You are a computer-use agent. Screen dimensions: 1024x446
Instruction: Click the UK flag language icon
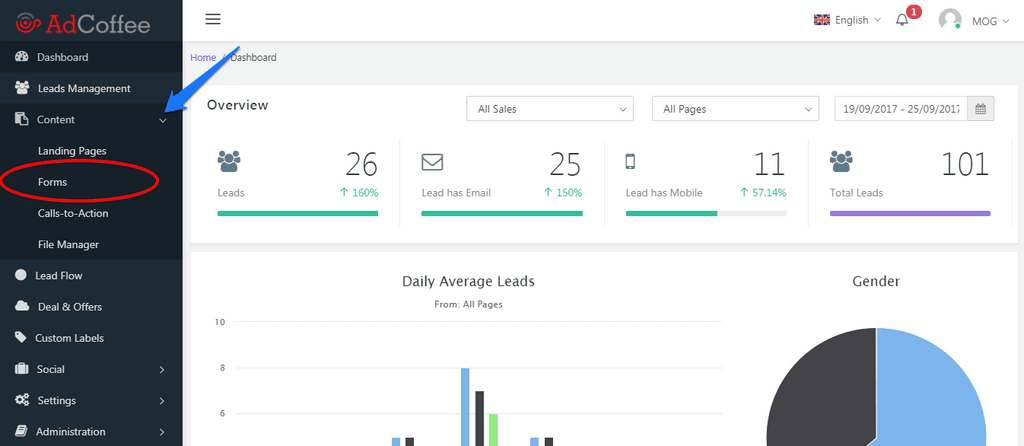pos(822,20)
